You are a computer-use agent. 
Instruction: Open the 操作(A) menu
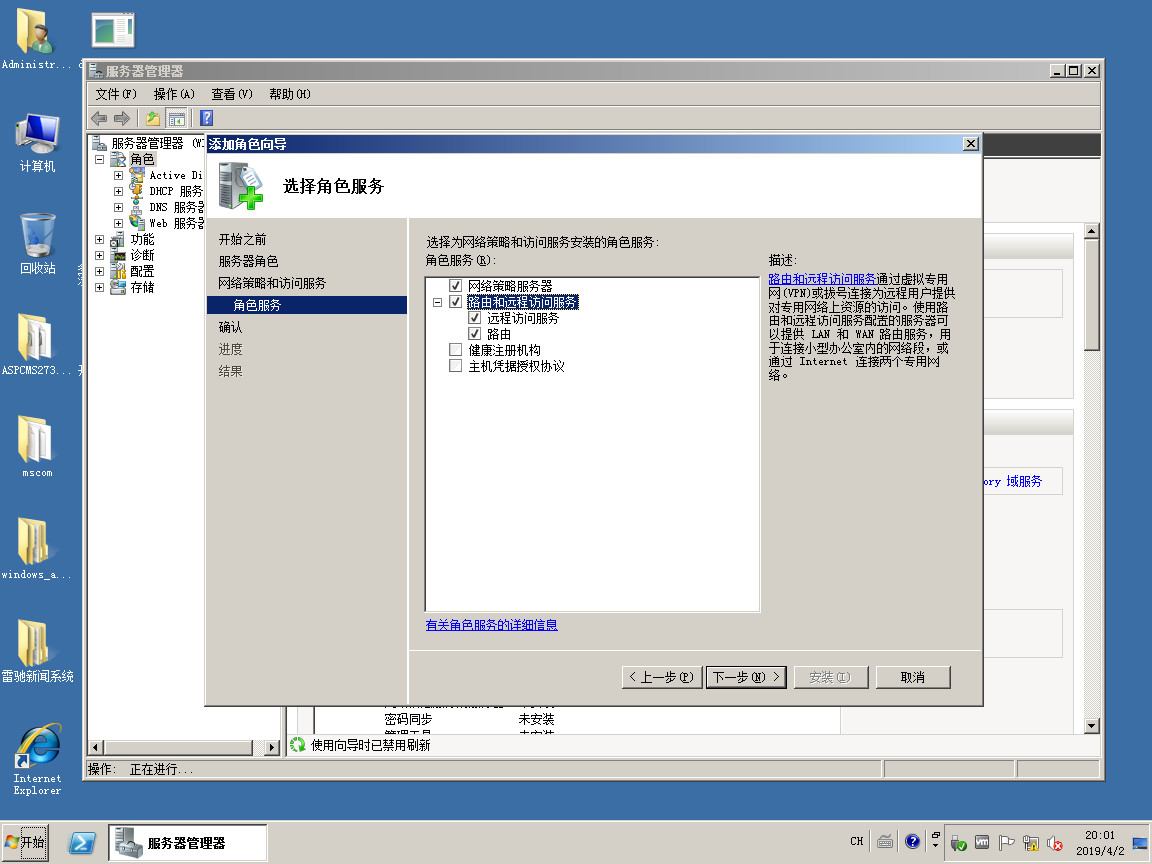click(174, 94)
